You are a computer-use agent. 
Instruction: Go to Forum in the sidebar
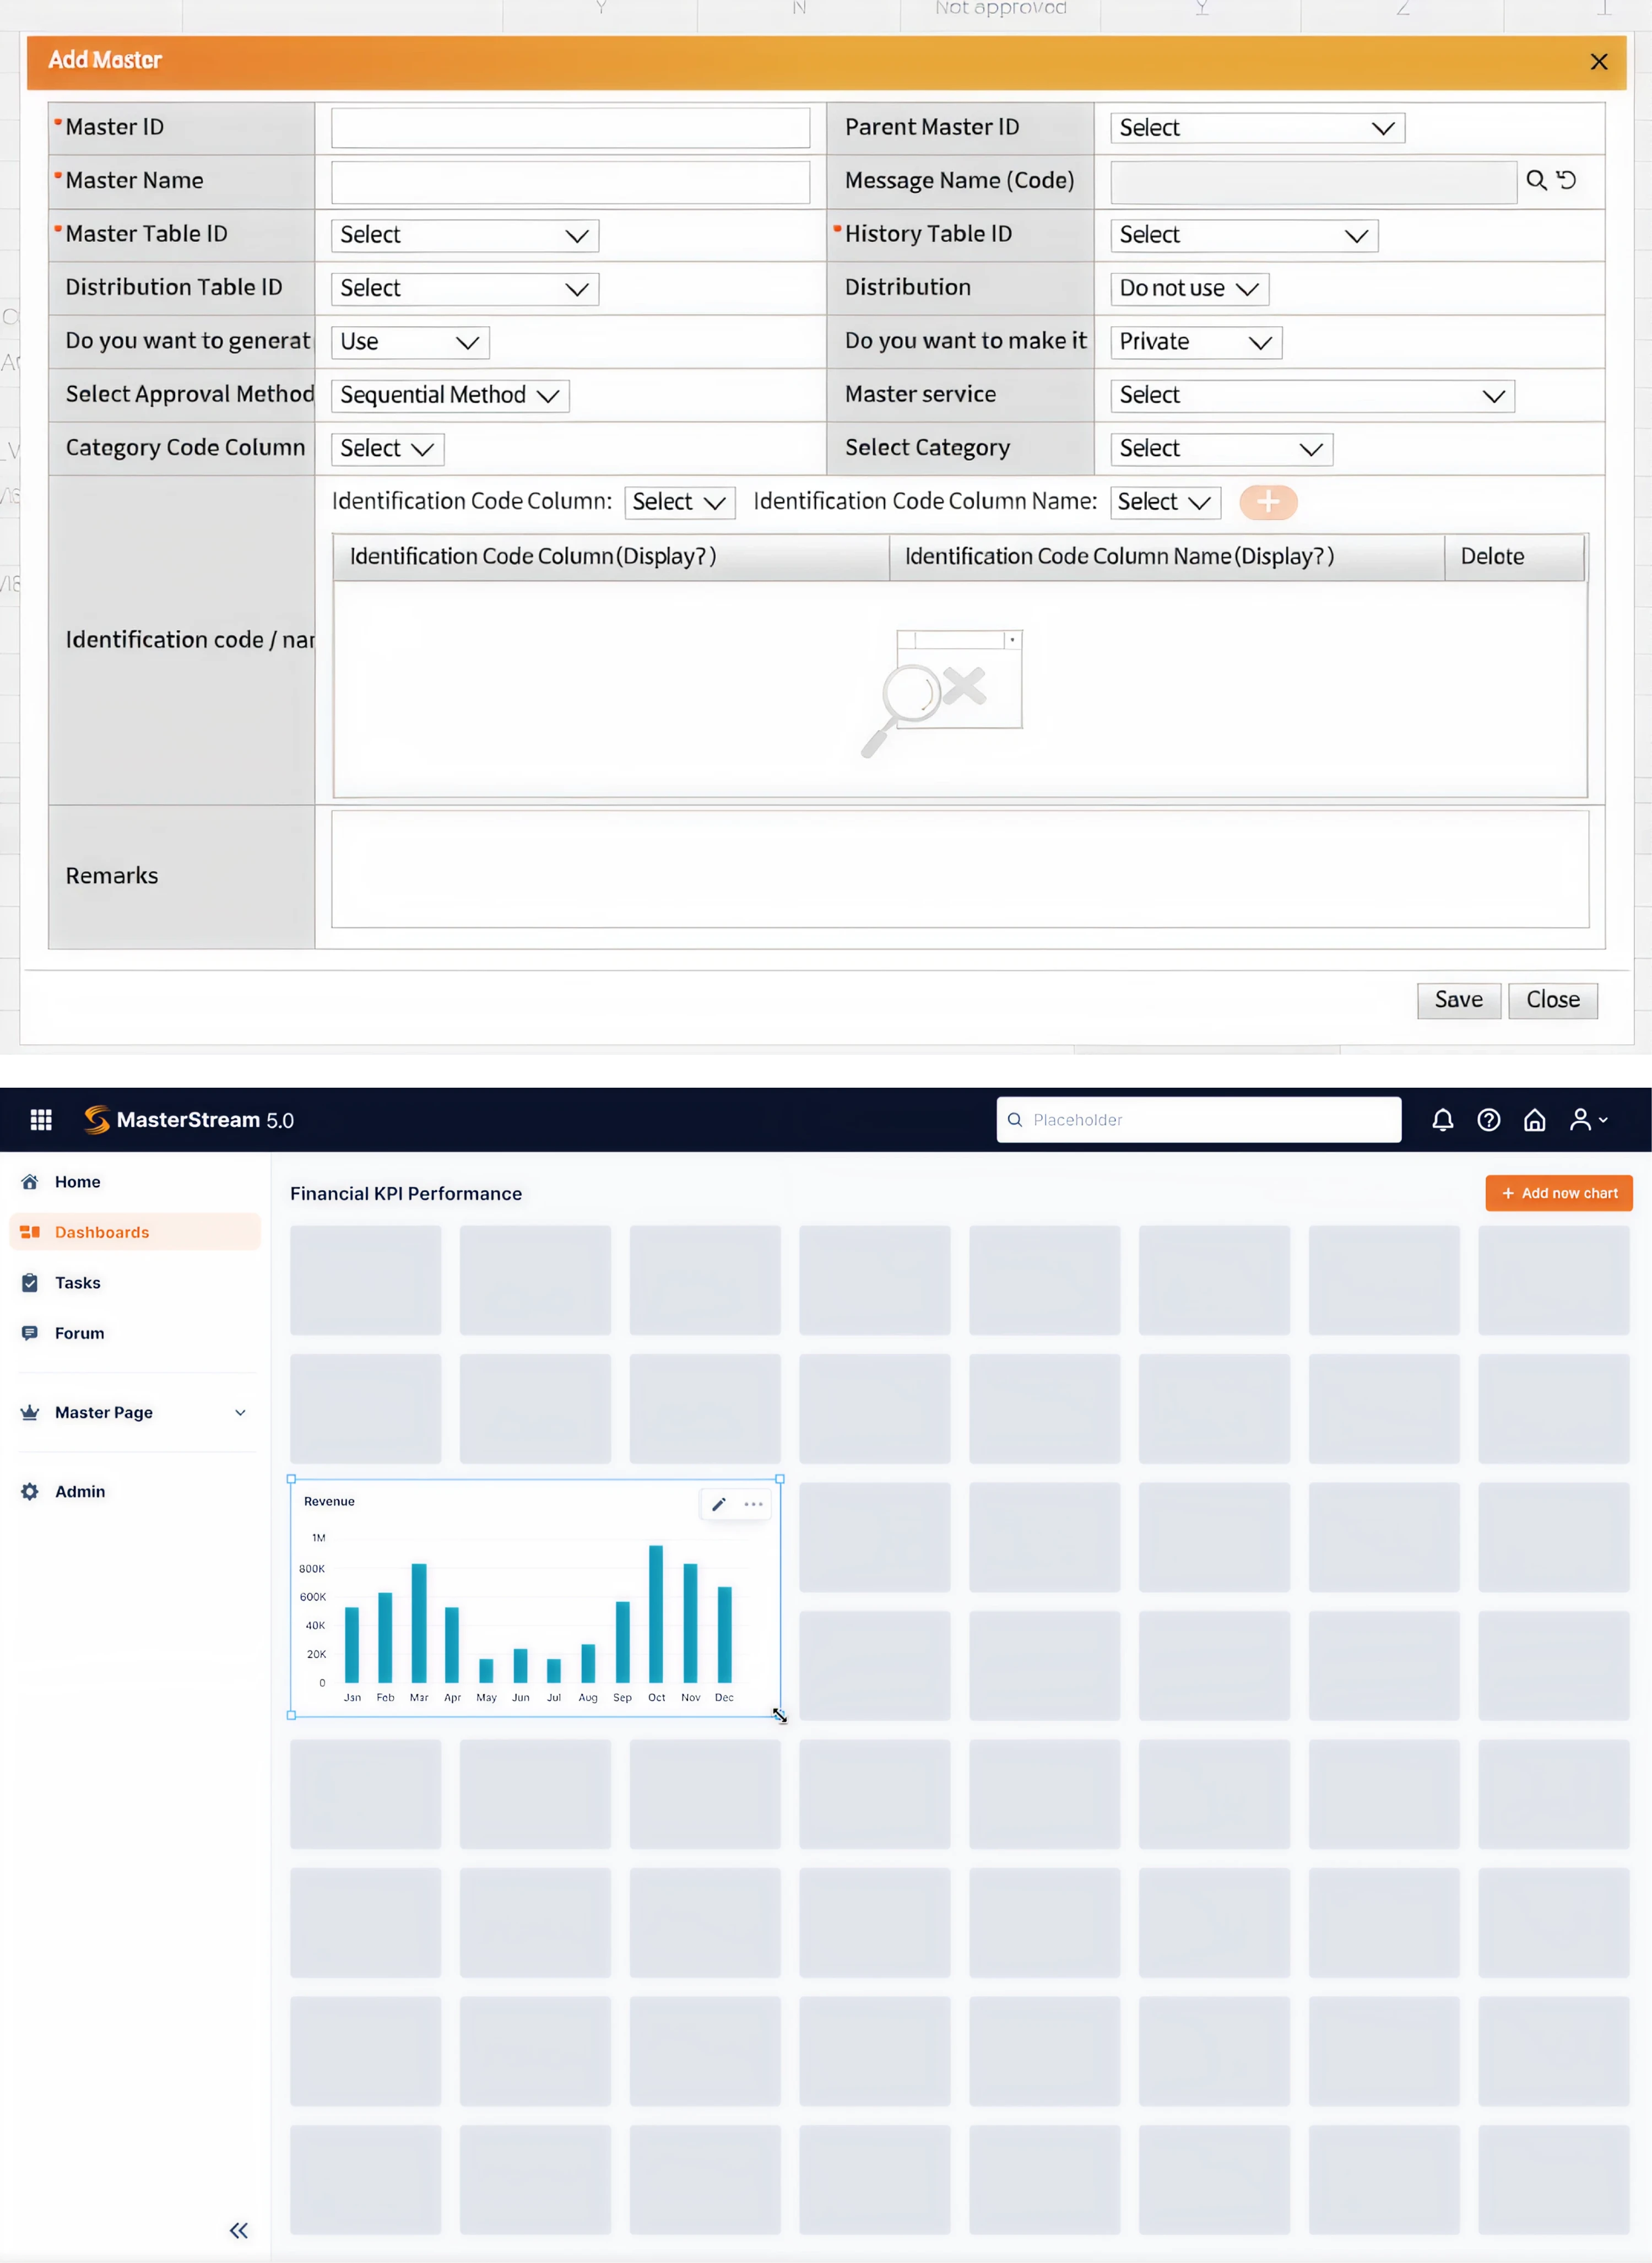coord(78,1332)
